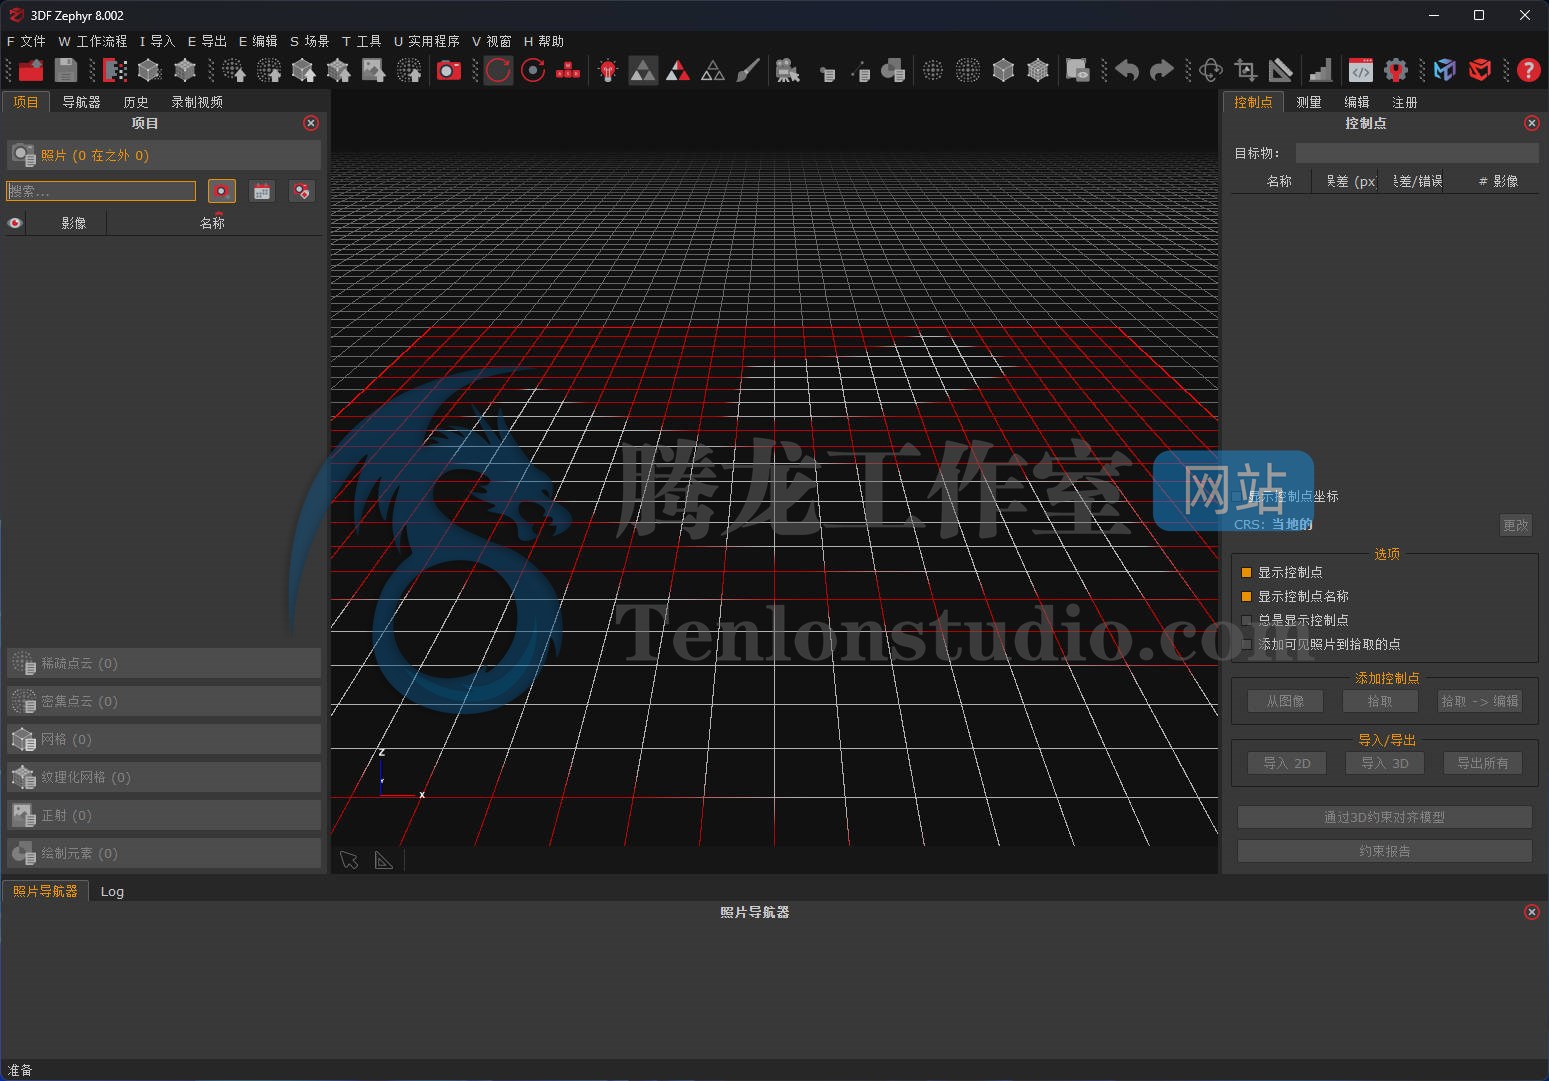Click the red circular orbit rotation icon

pyautogui.click(x=498, y=70)
